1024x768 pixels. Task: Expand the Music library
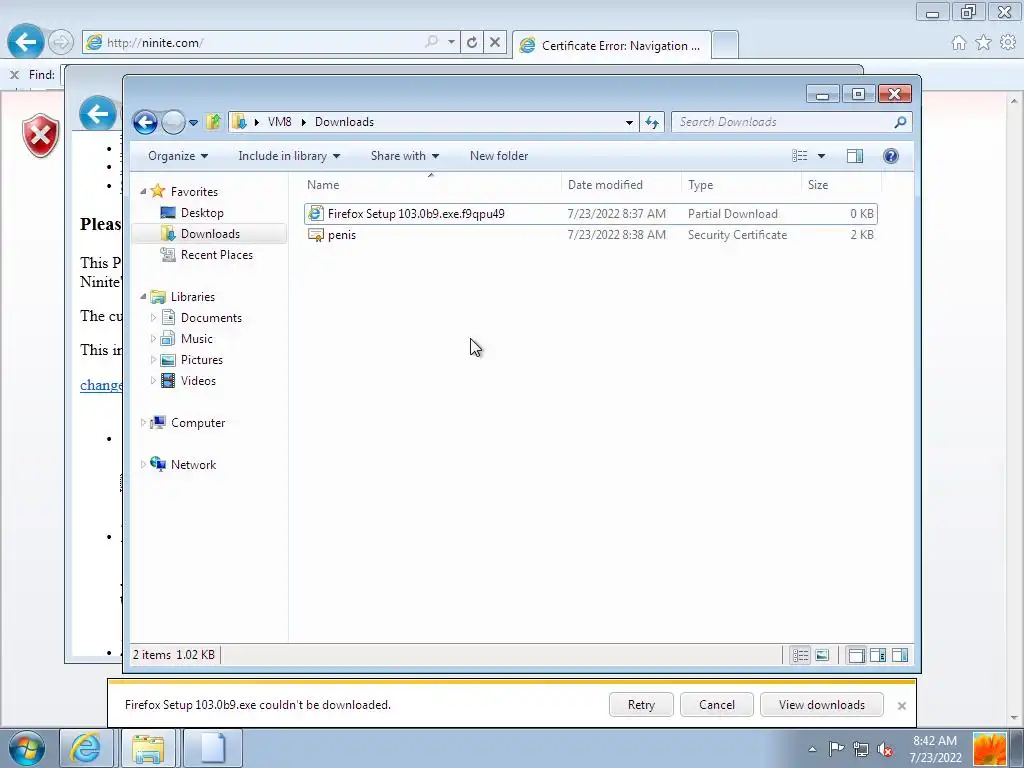coord(153,338)
